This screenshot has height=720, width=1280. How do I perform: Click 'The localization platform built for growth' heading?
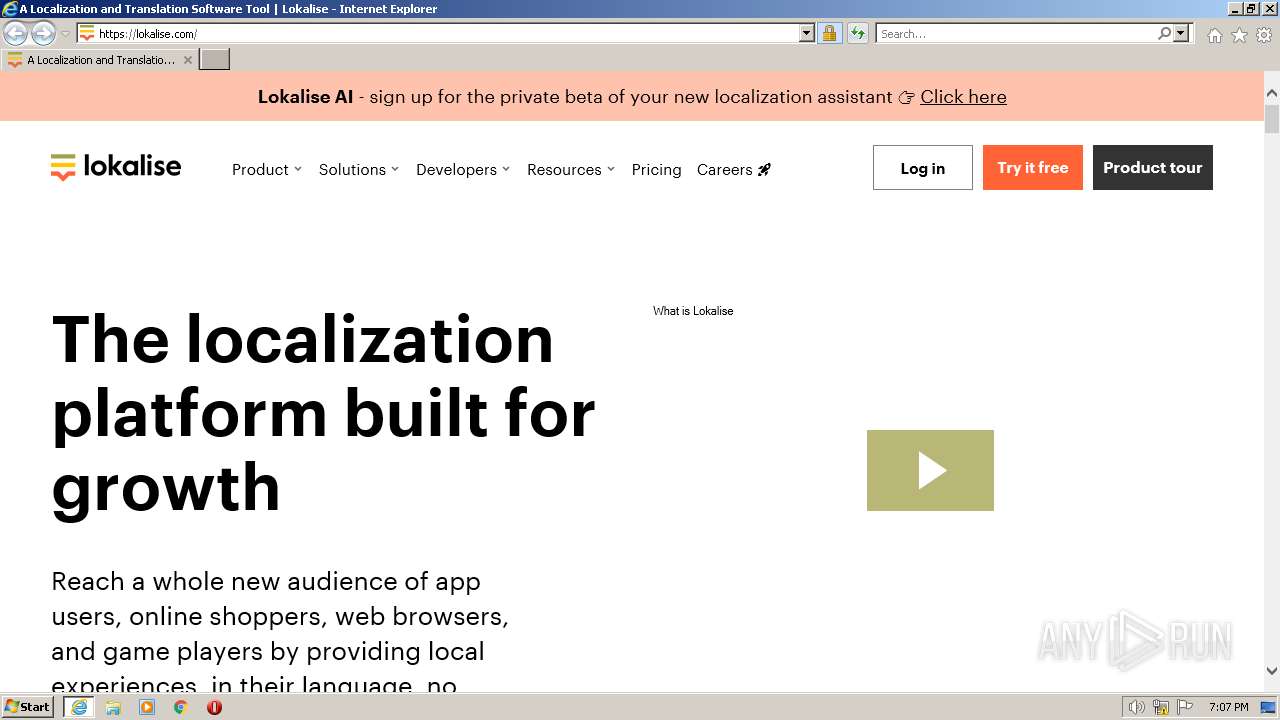(323, 413)
